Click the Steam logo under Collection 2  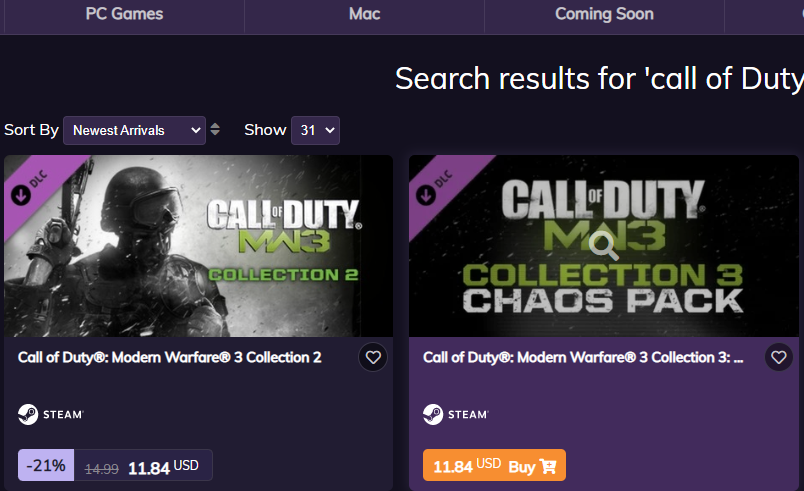pyautogui.click(x=51, y=414)
